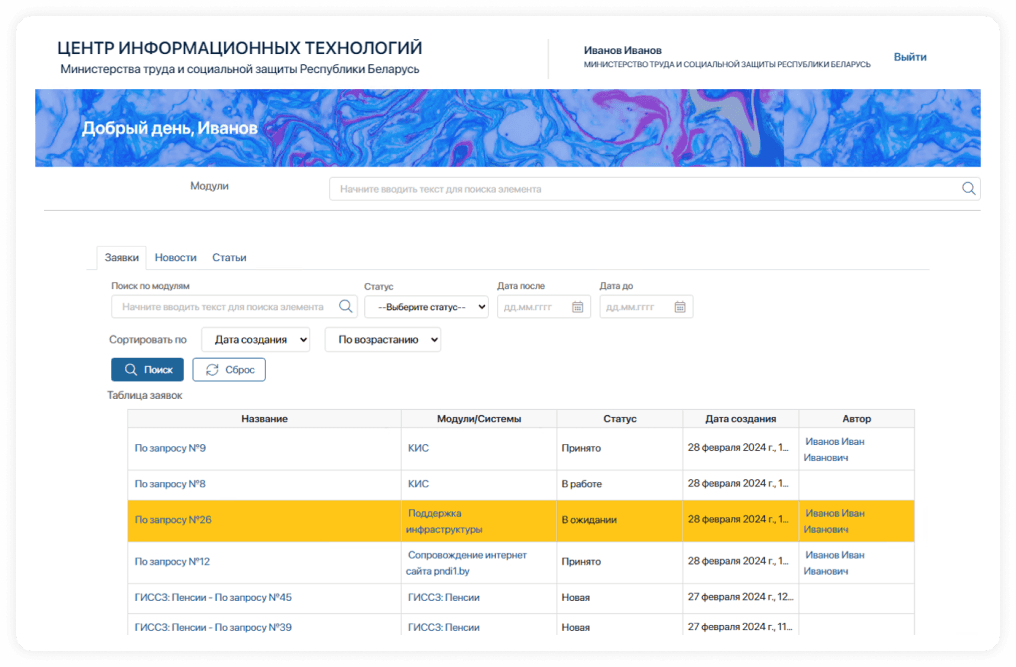The height and width of the screenshot is (667, 1016).
Task: Click 'Сопровождение интернет сайта pndi1.by' link
Action: click(467, 563)
